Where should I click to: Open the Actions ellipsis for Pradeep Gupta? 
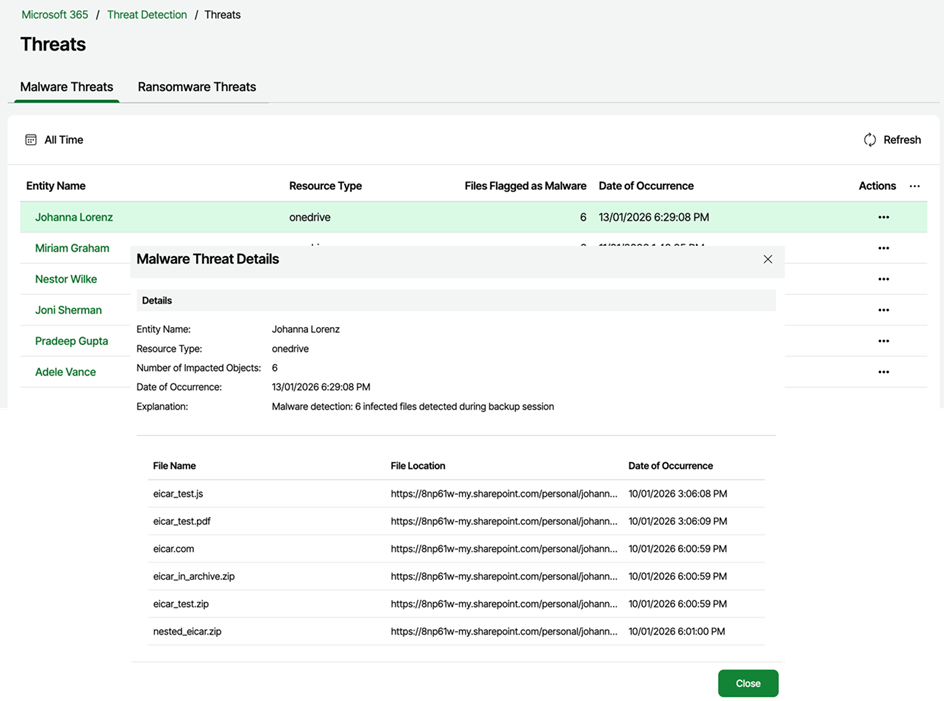tap(883, 340)
